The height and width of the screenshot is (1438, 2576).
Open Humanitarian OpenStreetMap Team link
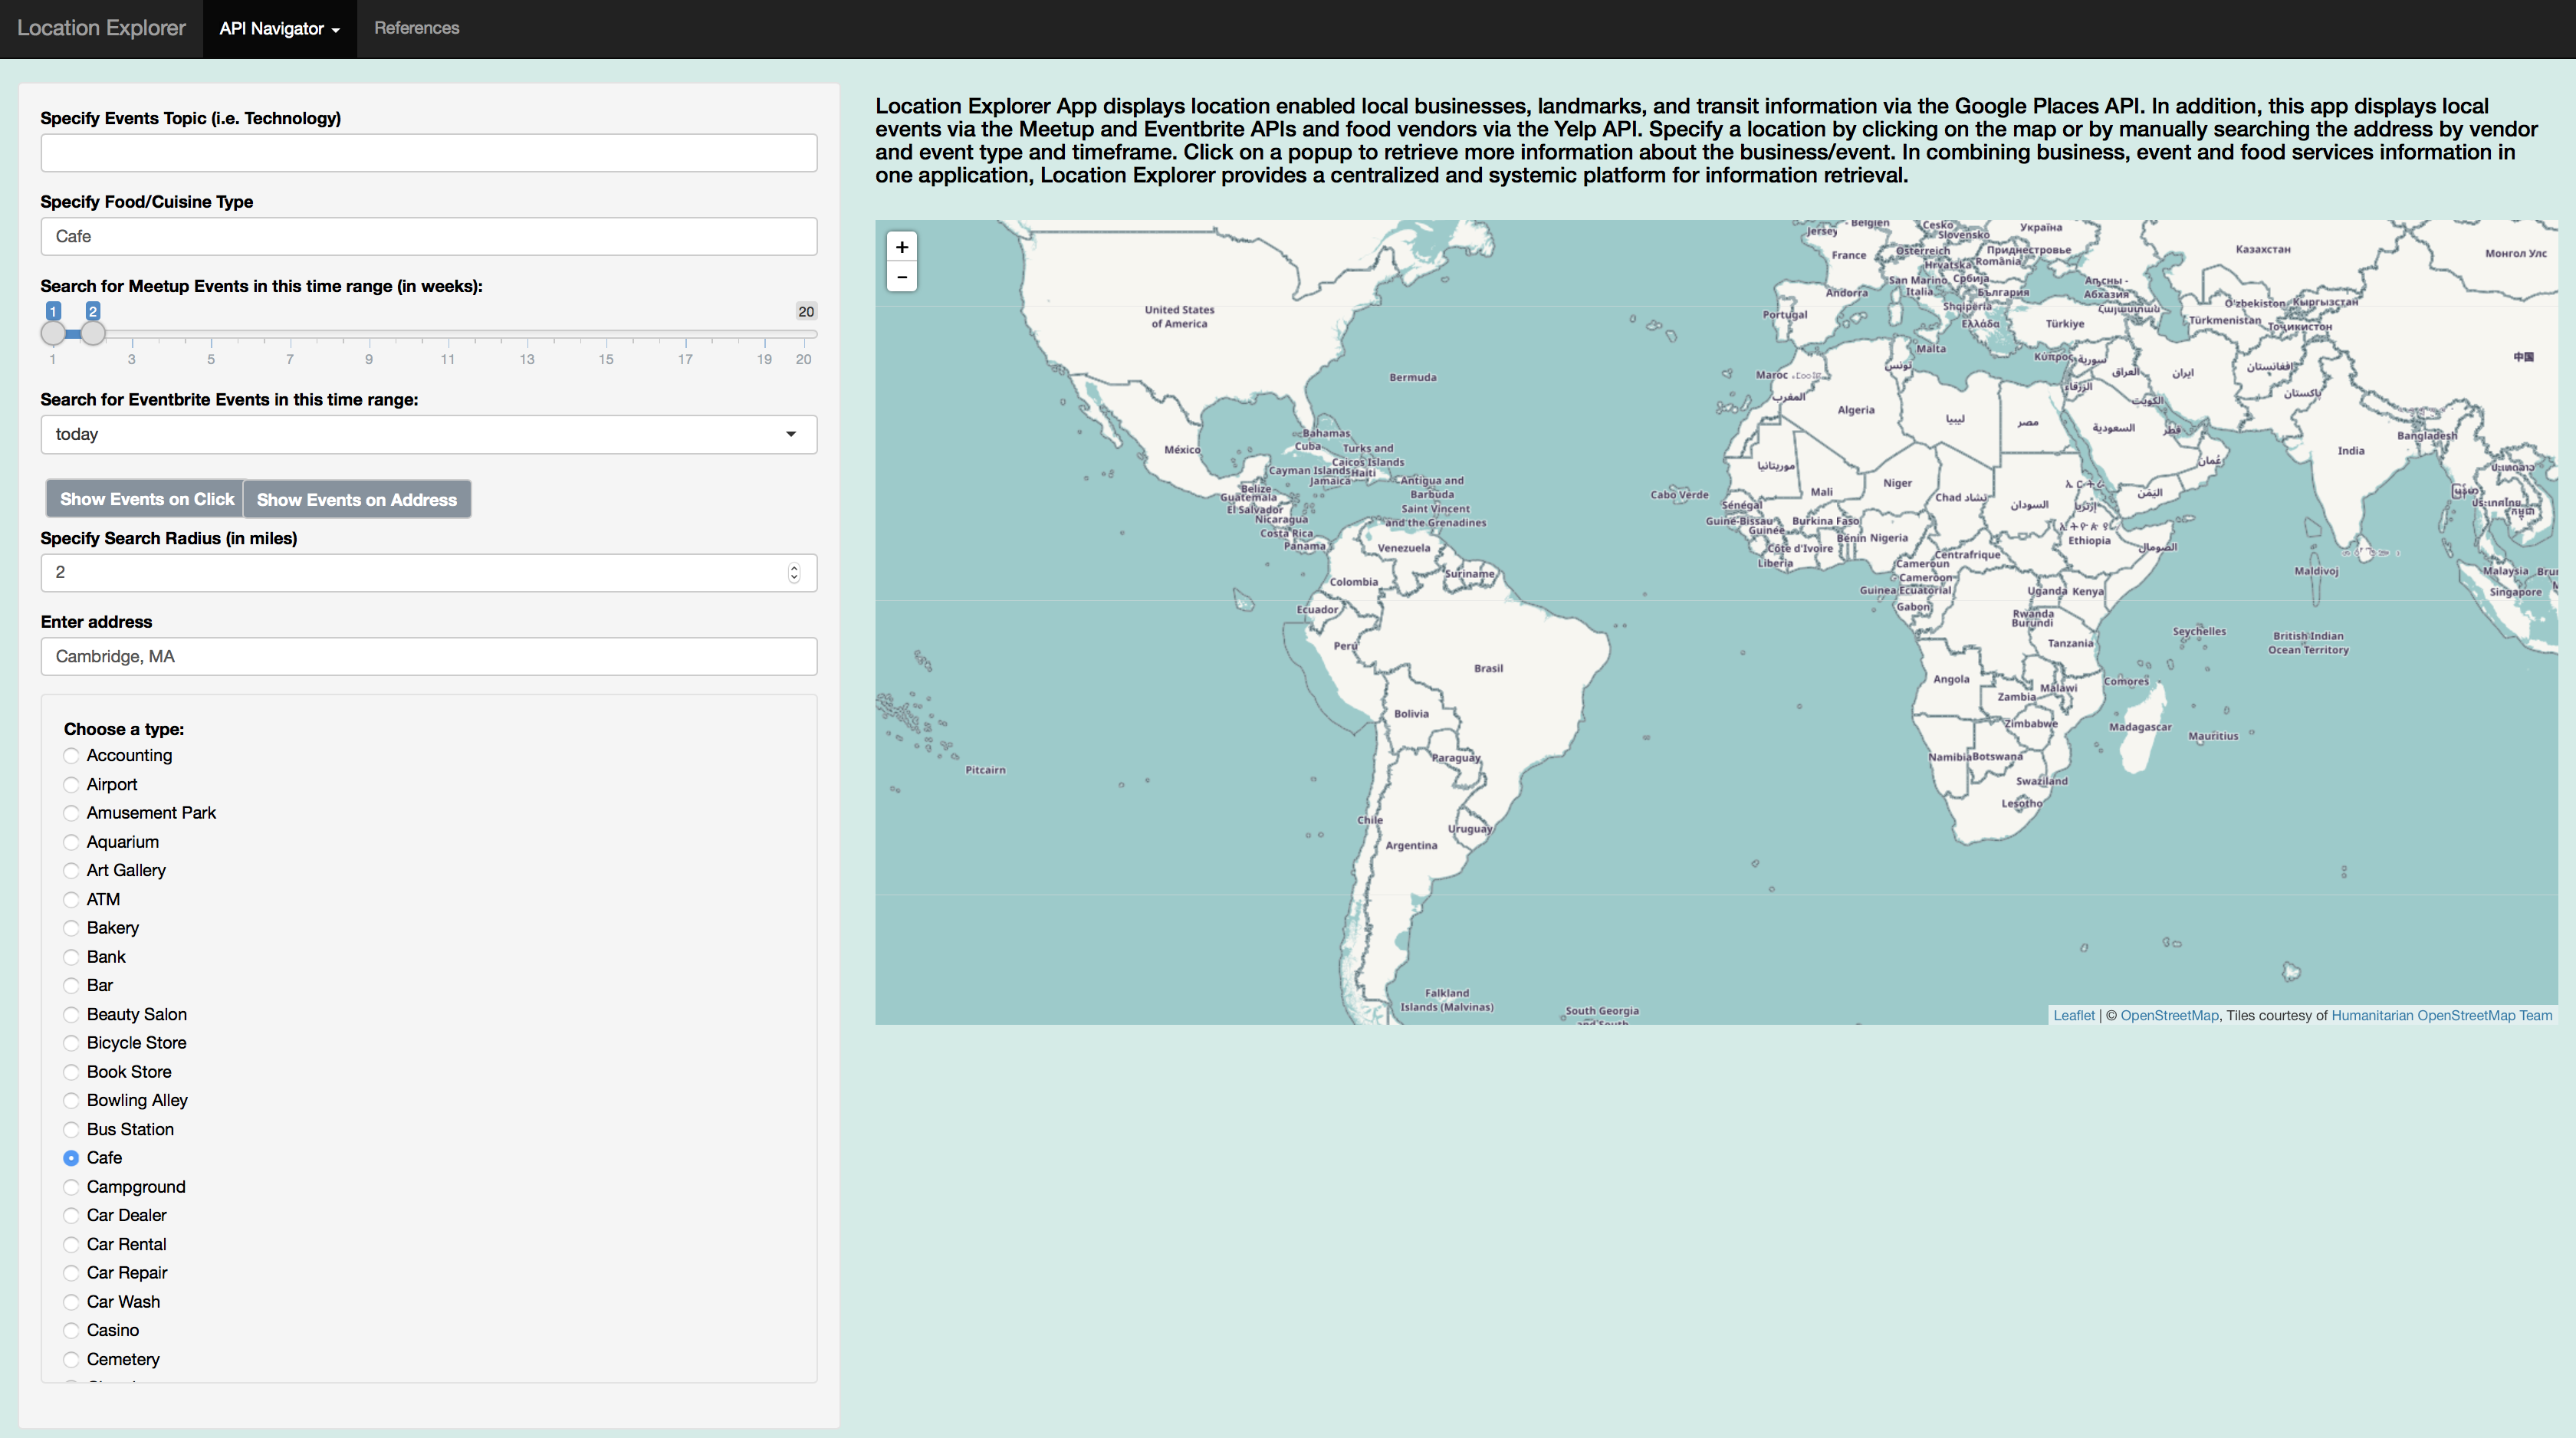2442,1015
